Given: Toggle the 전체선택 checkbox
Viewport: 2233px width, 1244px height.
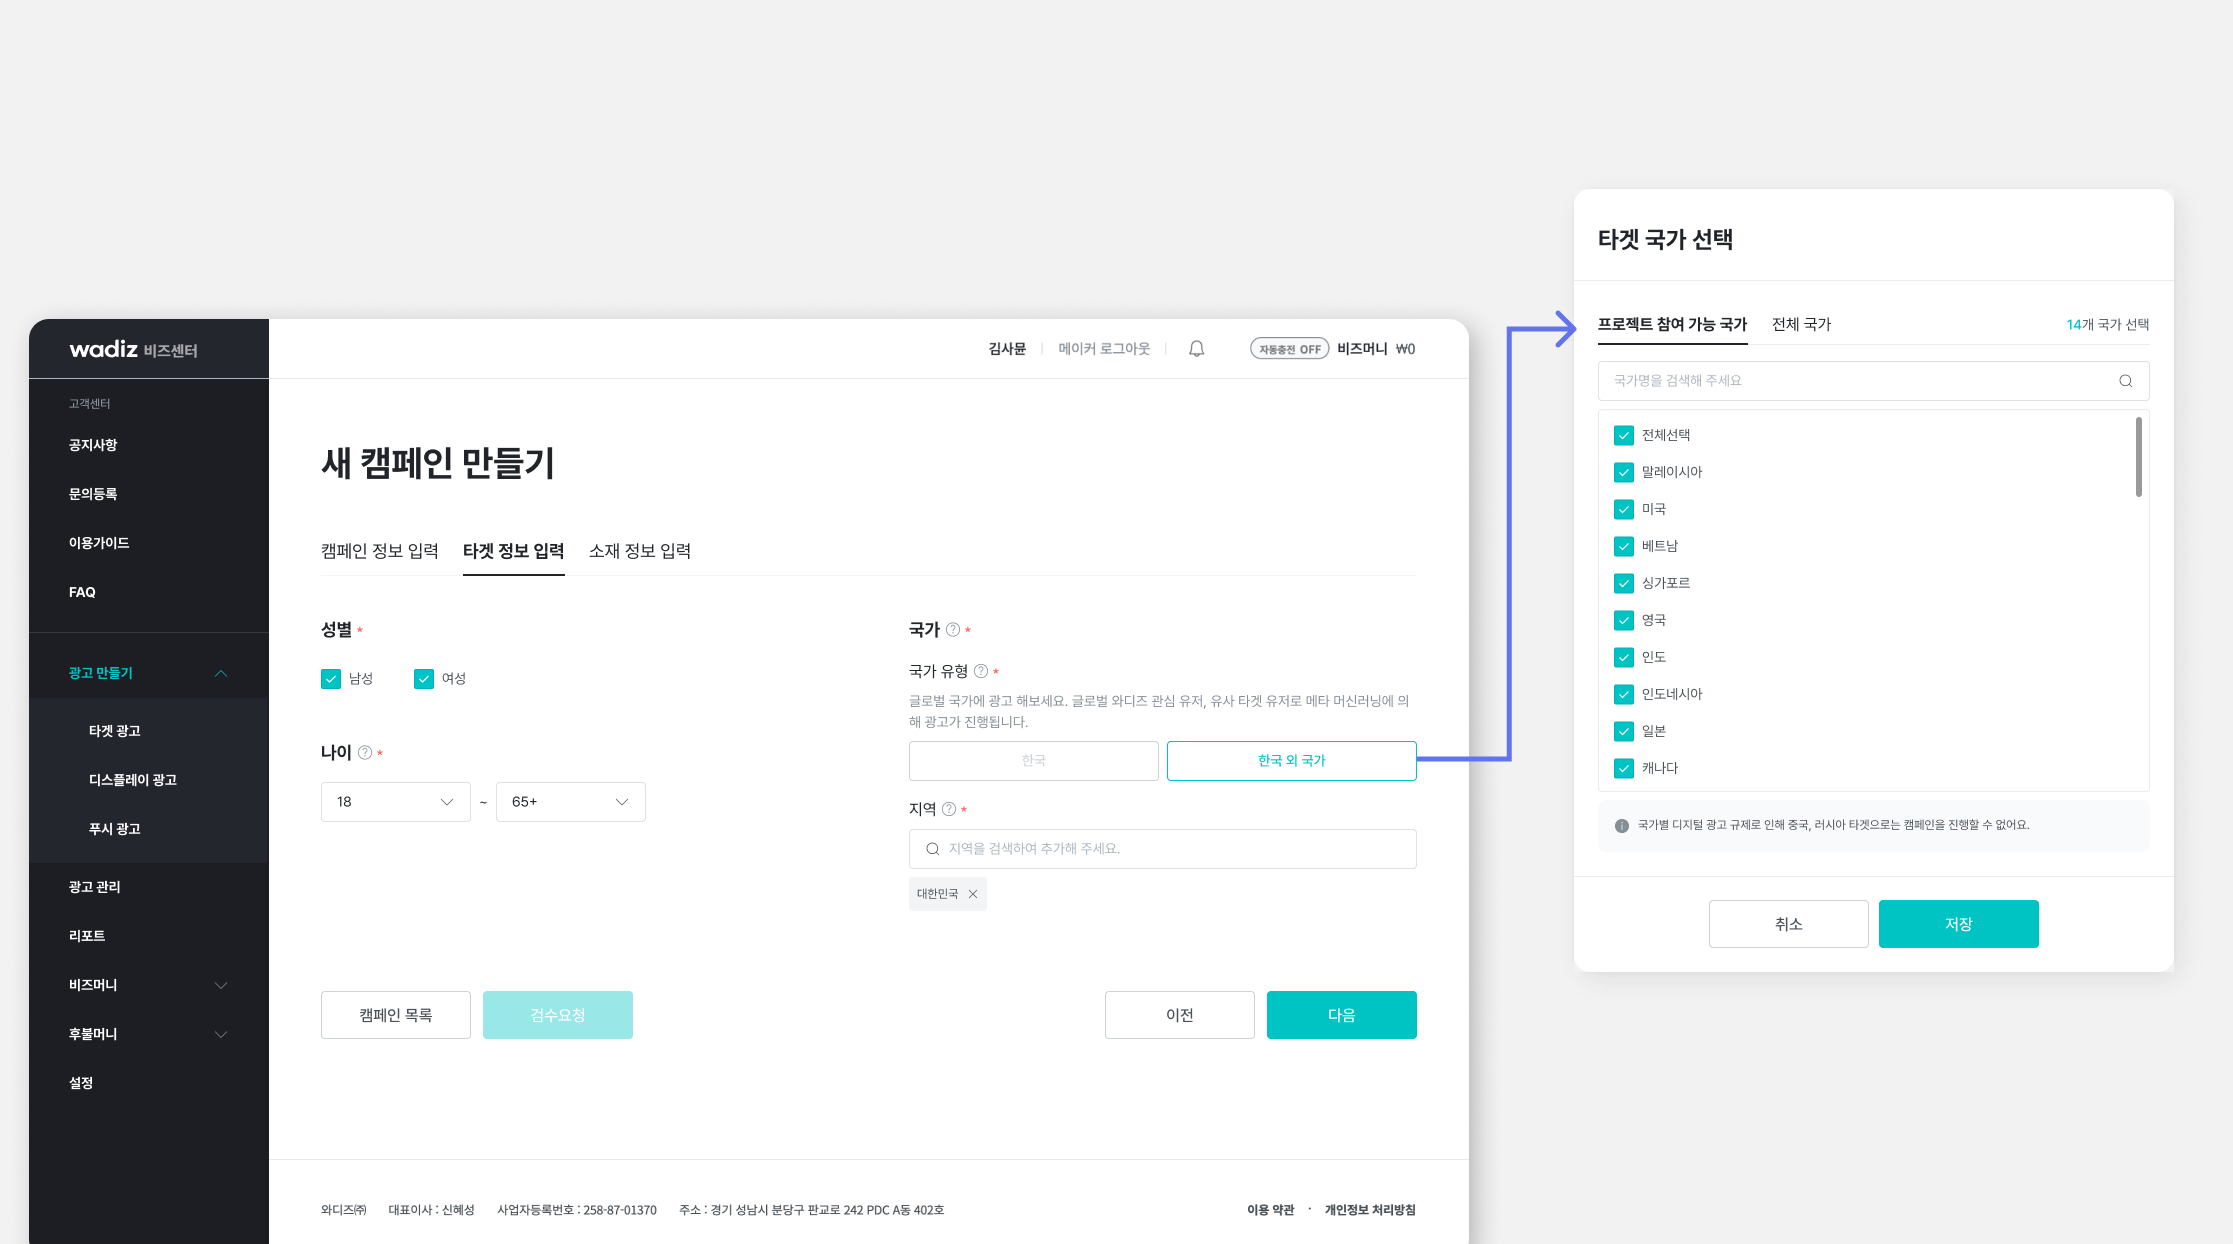Looking at the screenshot, I should click(x=1624, y=435).
